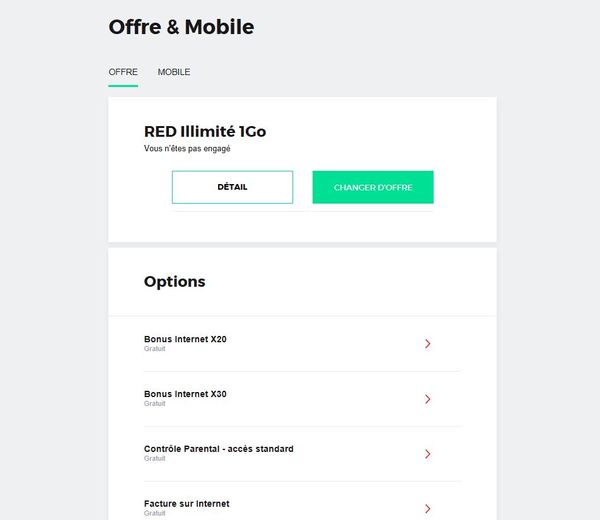Open Facture sur Internet chevron arrow

(x=427, y=509)
